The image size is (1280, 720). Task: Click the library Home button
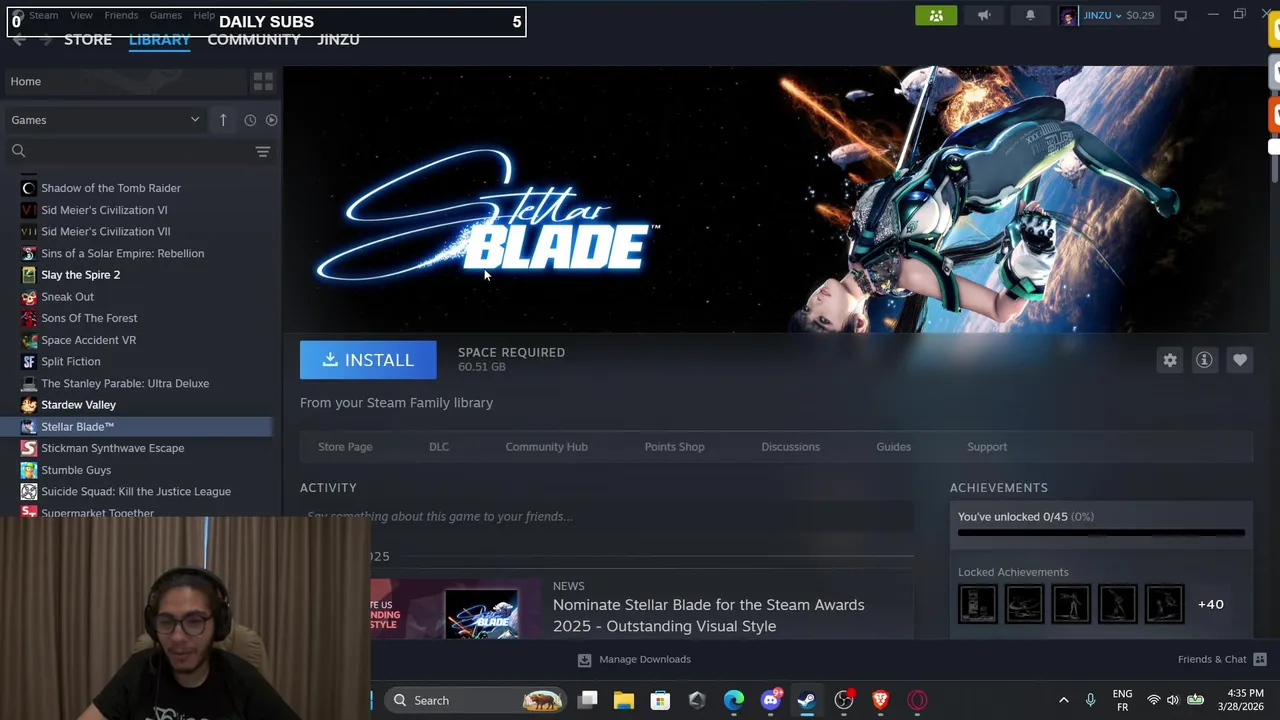pyautogui.click(x=124, y=81)
